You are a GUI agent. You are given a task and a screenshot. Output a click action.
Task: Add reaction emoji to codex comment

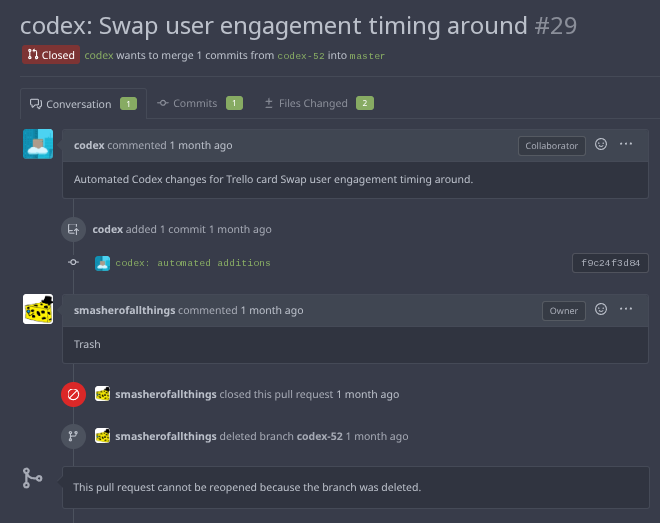click(601, 144)
